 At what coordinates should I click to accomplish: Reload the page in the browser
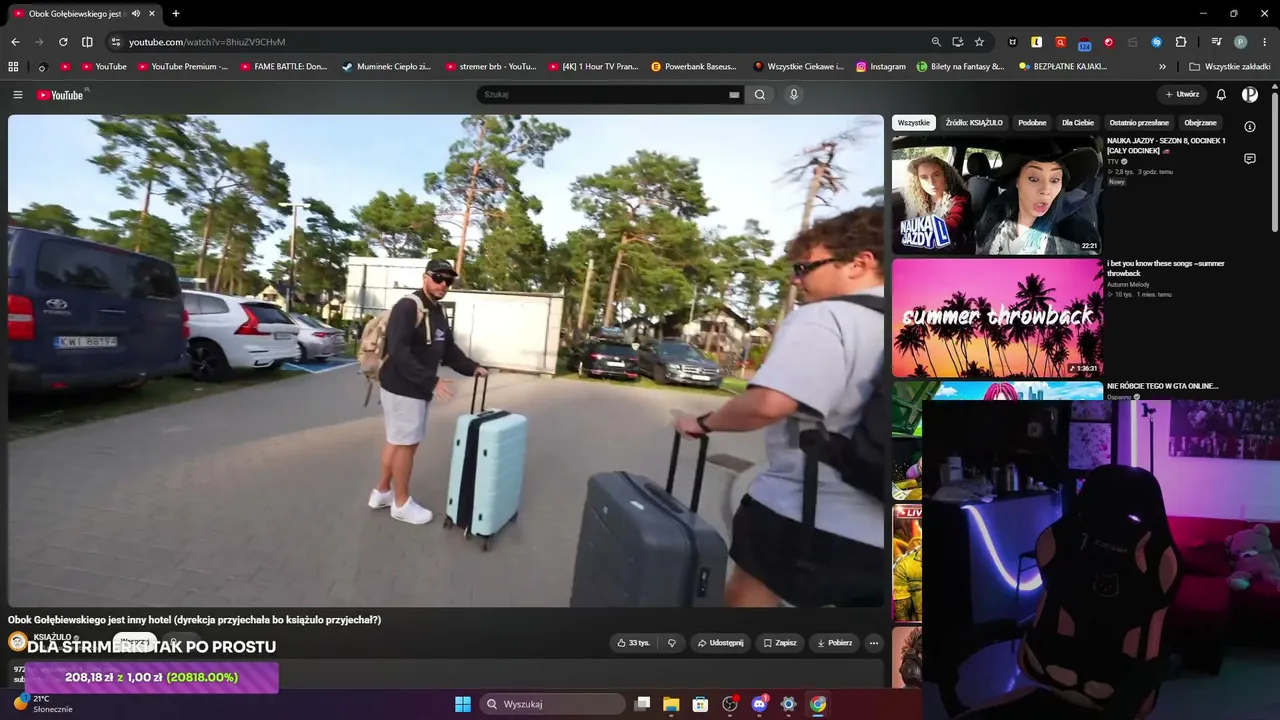[63, 42]
